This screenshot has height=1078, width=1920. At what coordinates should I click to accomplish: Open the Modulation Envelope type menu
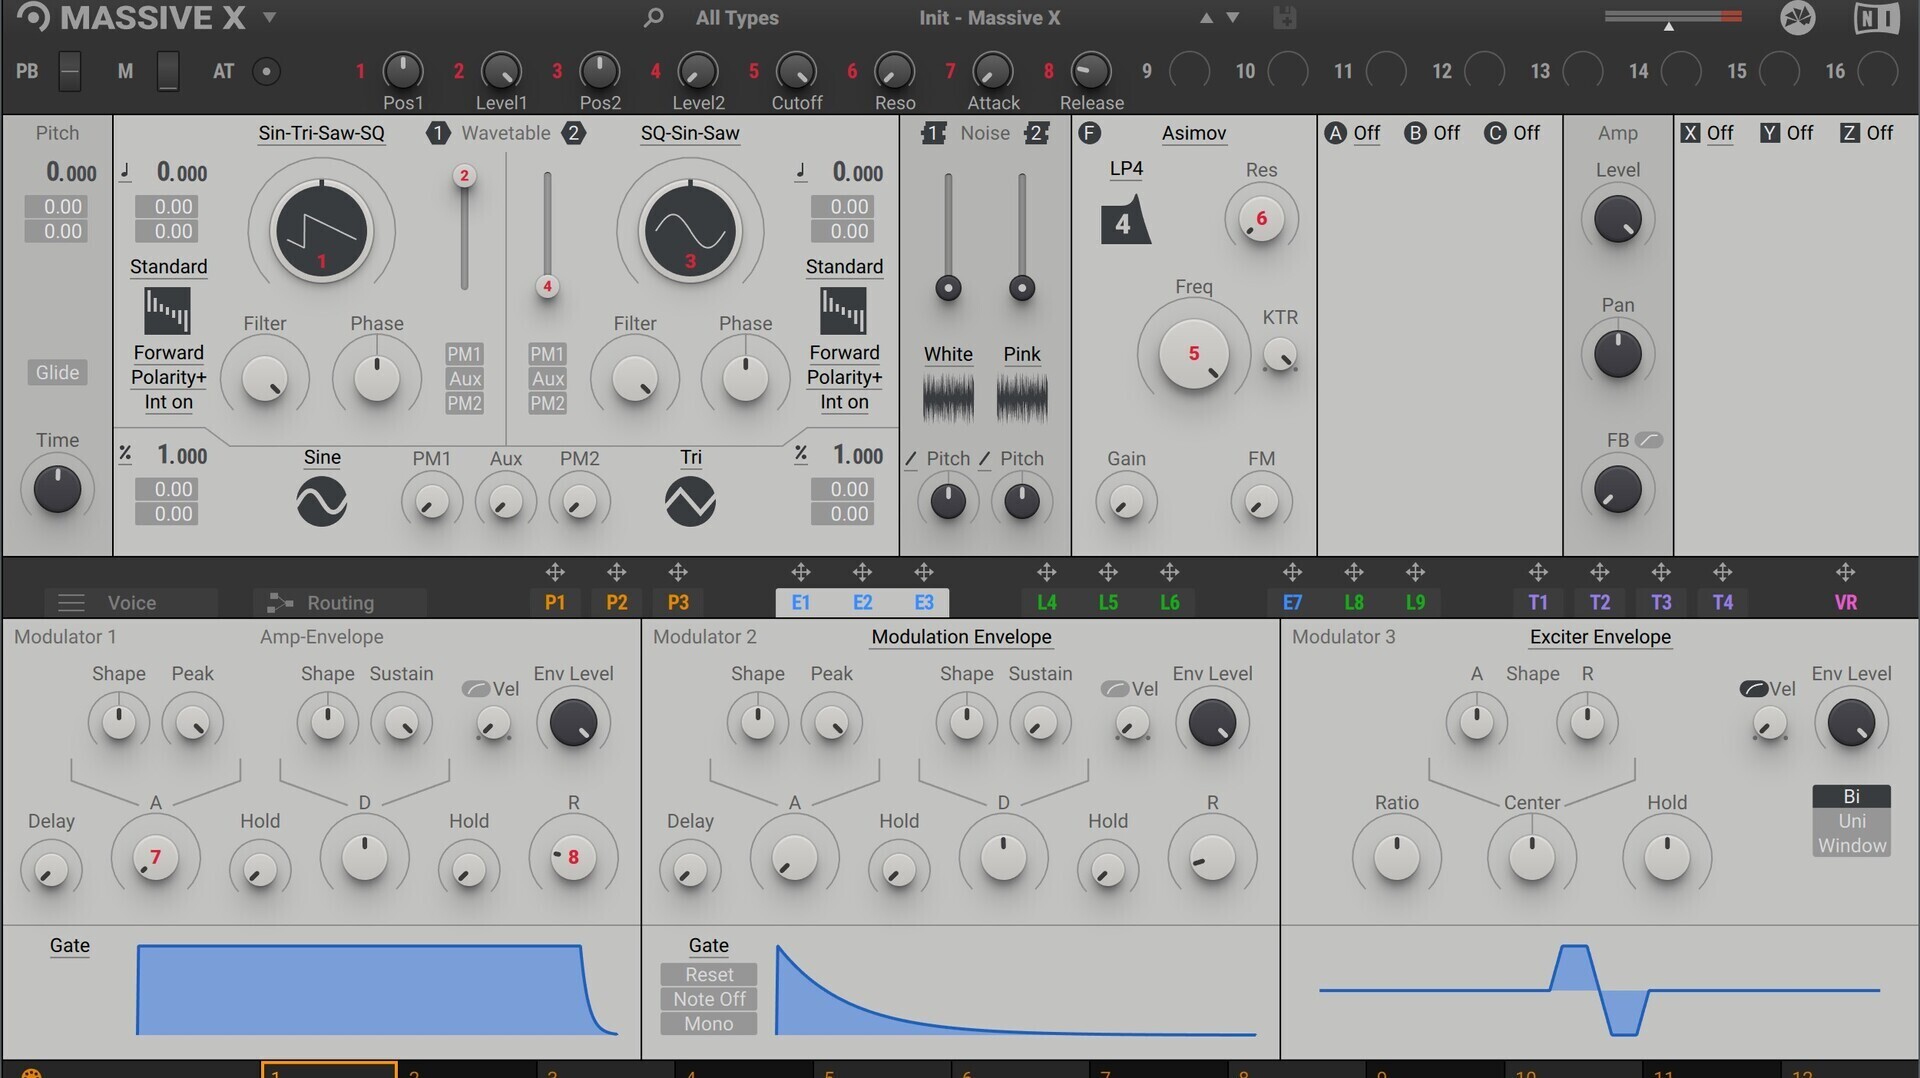point(961,637)
